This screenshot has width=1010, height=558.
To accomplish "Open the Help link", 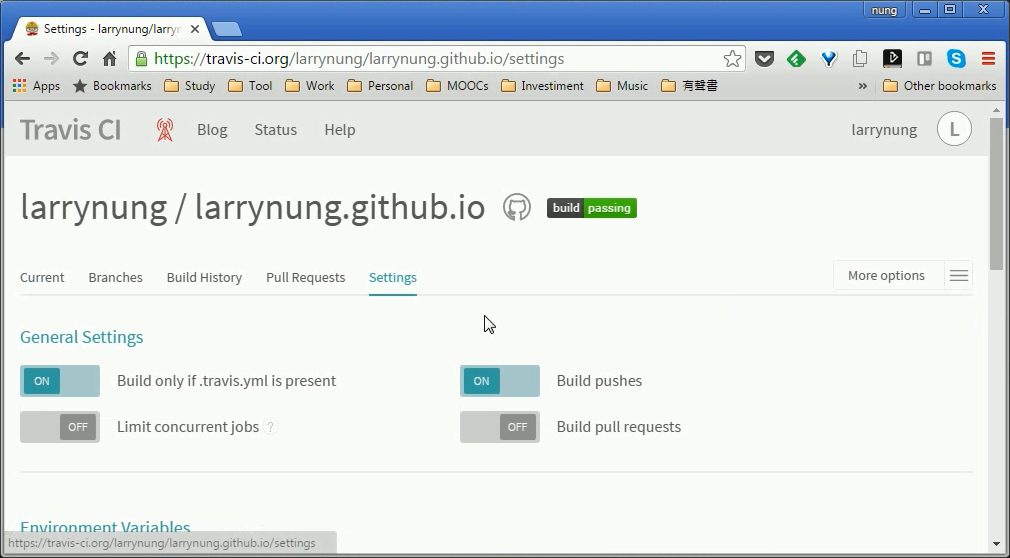I will 339,130.
